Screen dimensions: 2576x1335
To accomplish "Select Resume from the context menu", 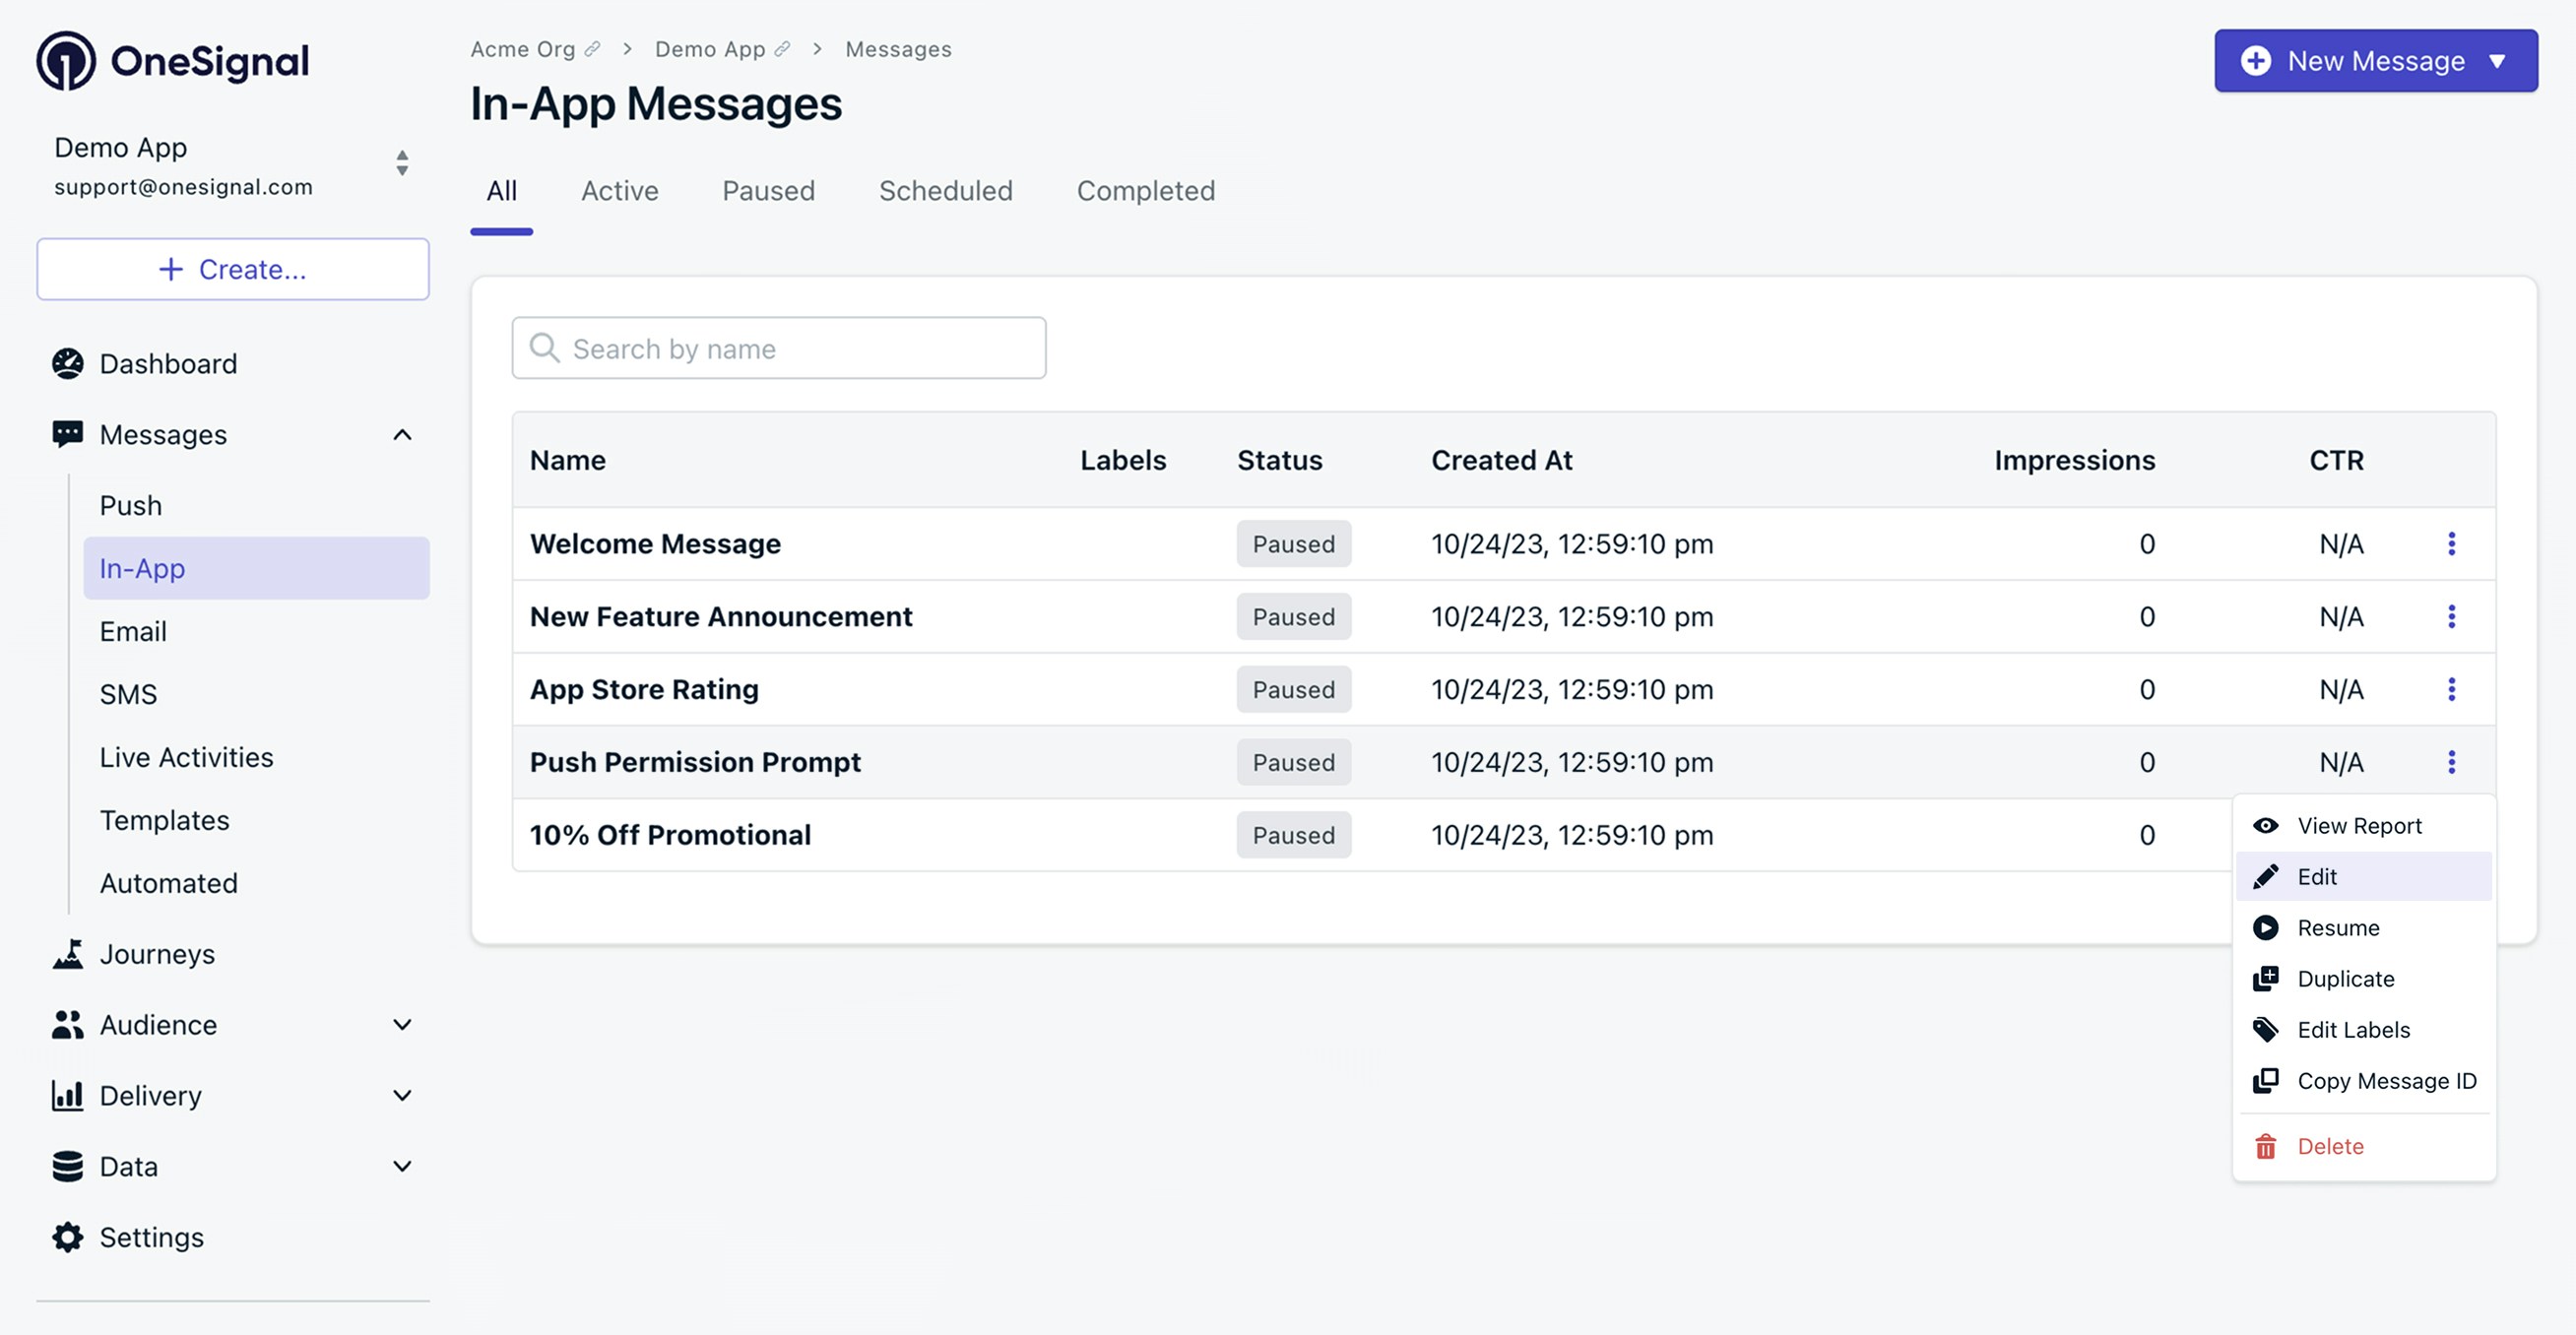I will [2337, 927].
